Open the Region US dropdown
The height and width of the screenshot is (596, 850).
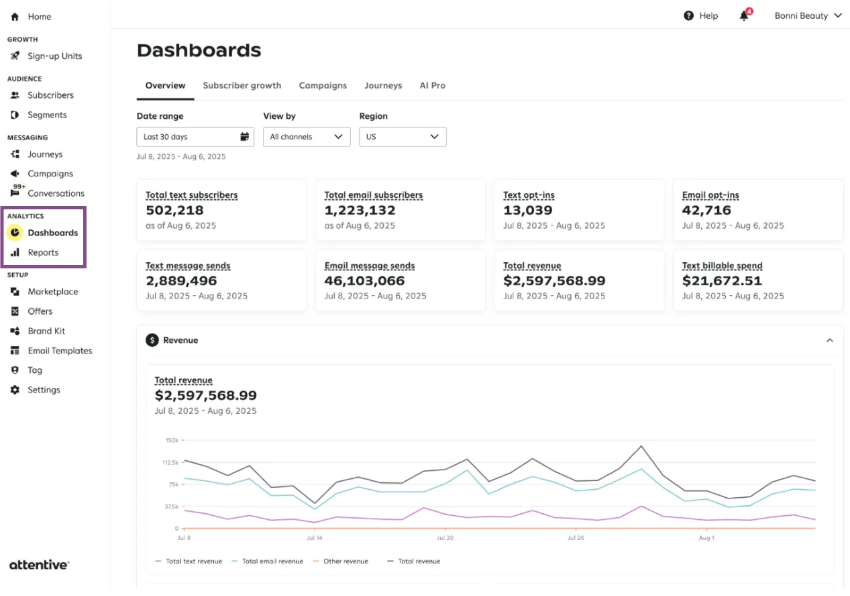point(402,137)
